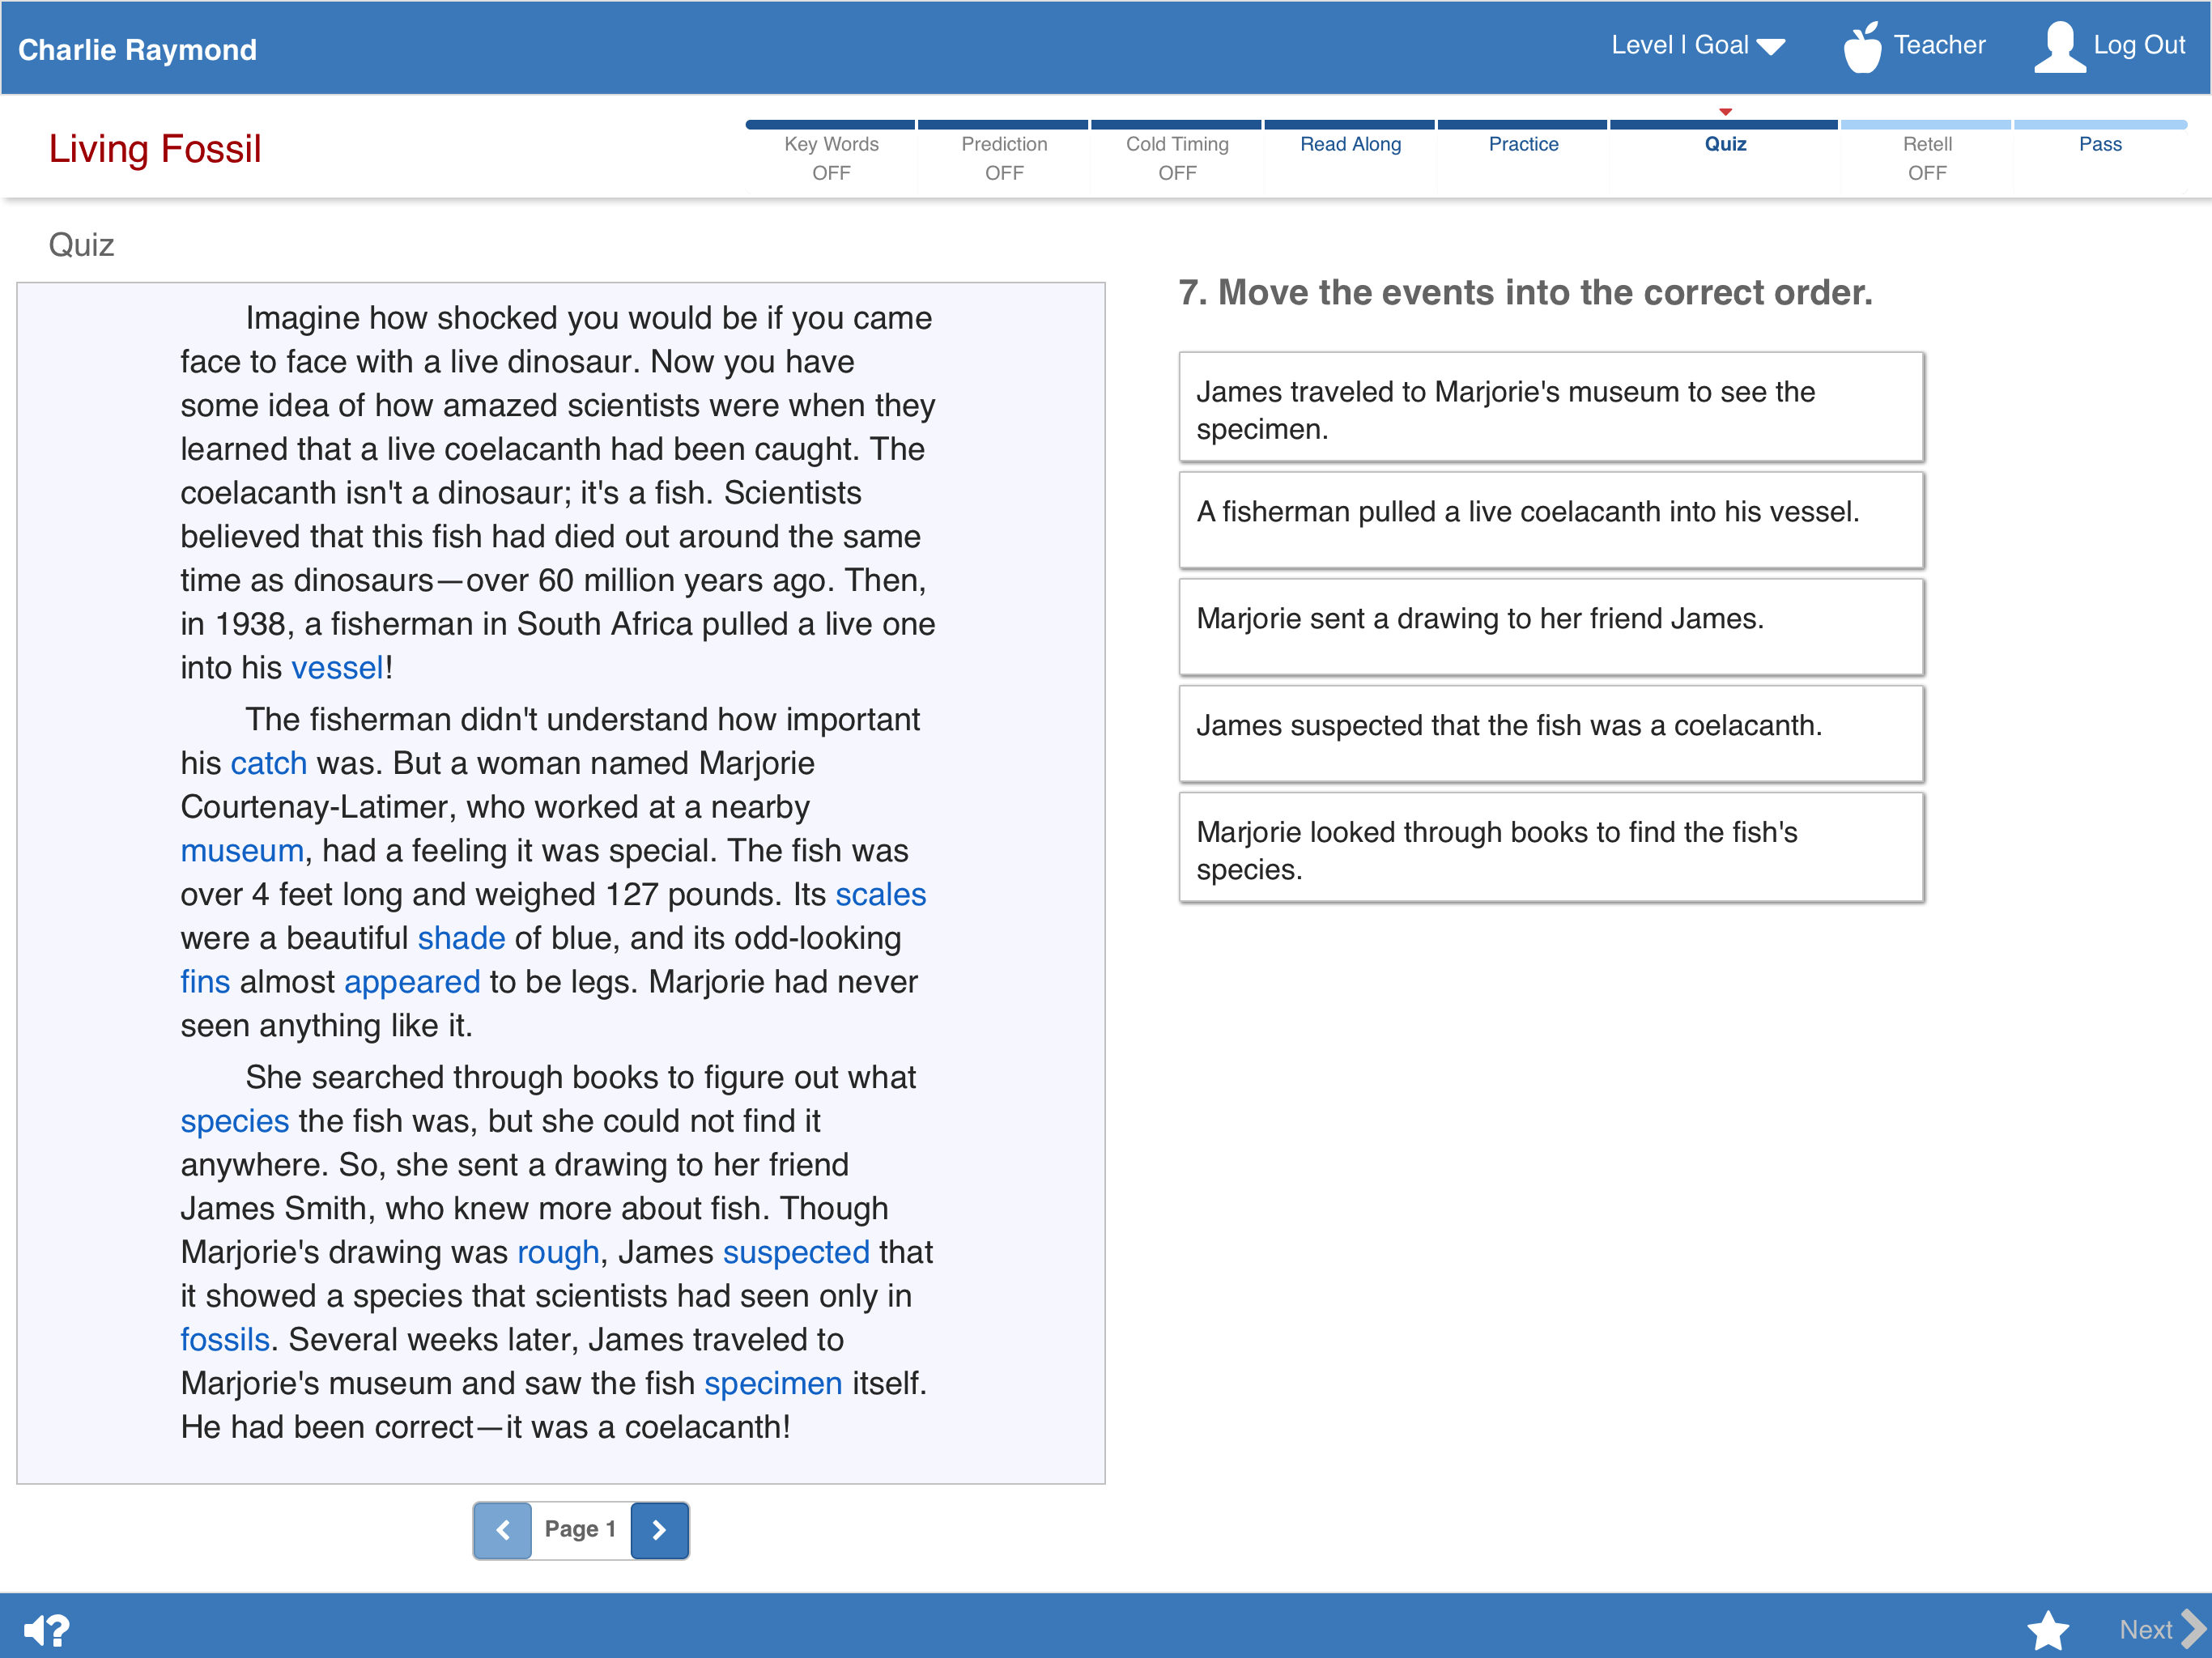
Task: Click the star icon in bottom bar
Action: point(2047,1629)
